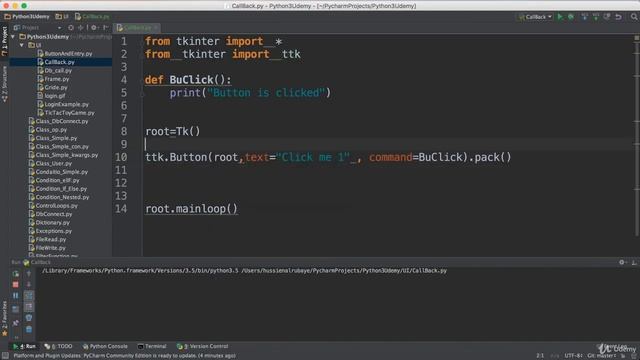The height and width of the screenshot is (360, 640).
Task: Open Dictionary.py in project tree
Action: coord(49,222)
